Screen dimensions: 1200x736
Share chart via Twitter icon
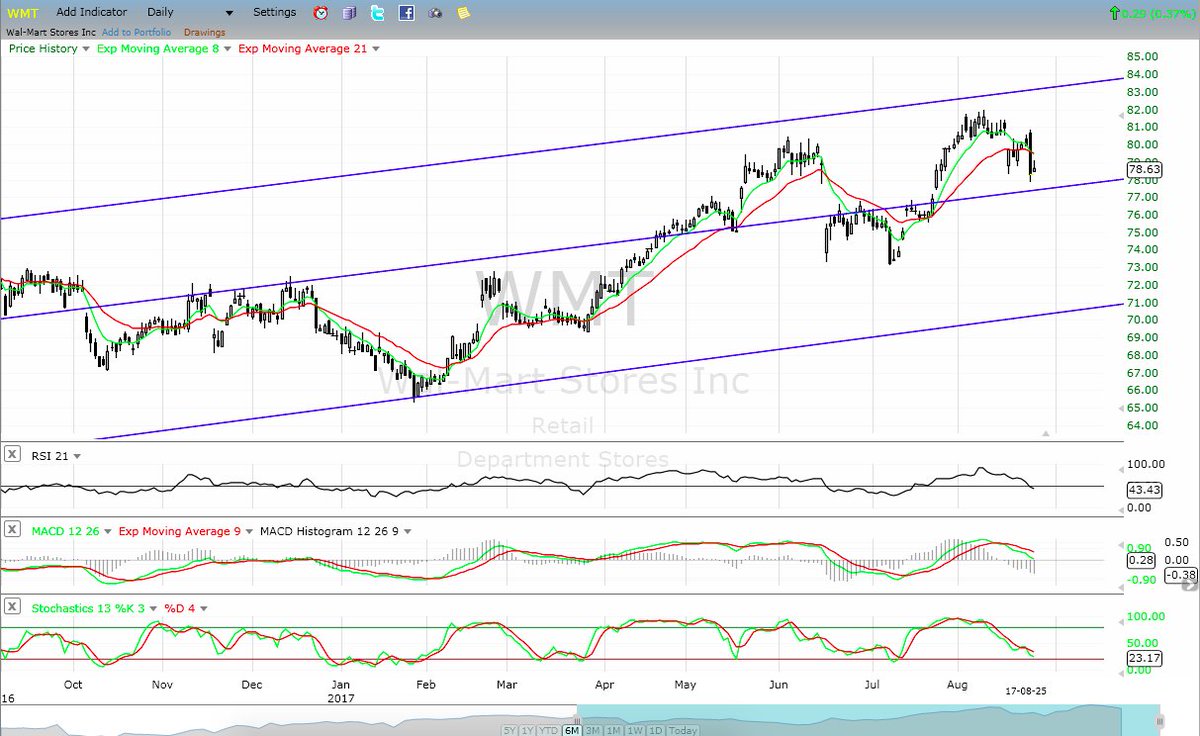click(377, 13)
